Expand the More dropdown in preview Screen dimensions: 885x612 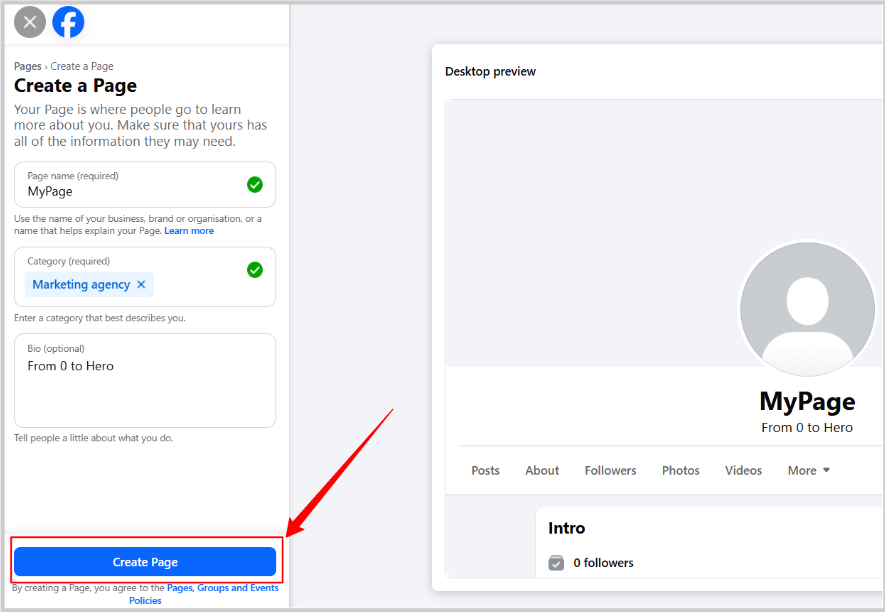coord(808,471)
